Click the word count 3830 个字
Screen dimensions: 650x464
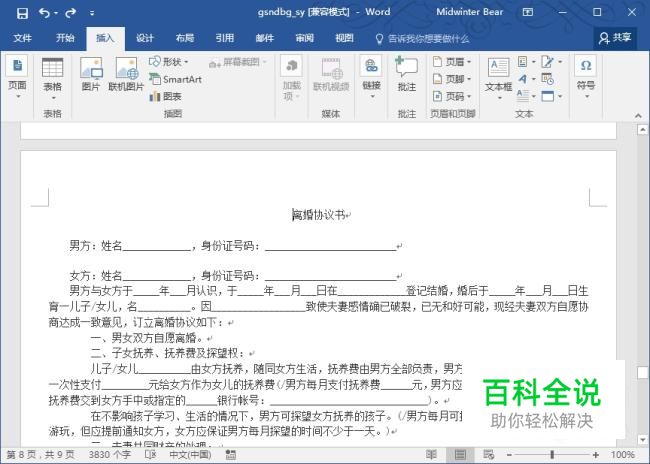pos(109,455)
